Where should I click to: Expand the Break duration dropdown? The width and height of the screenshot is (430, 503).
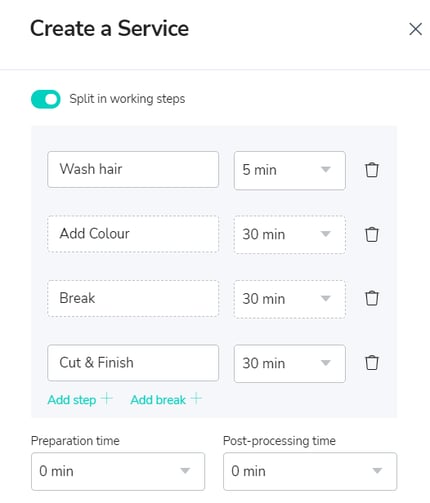290,299
